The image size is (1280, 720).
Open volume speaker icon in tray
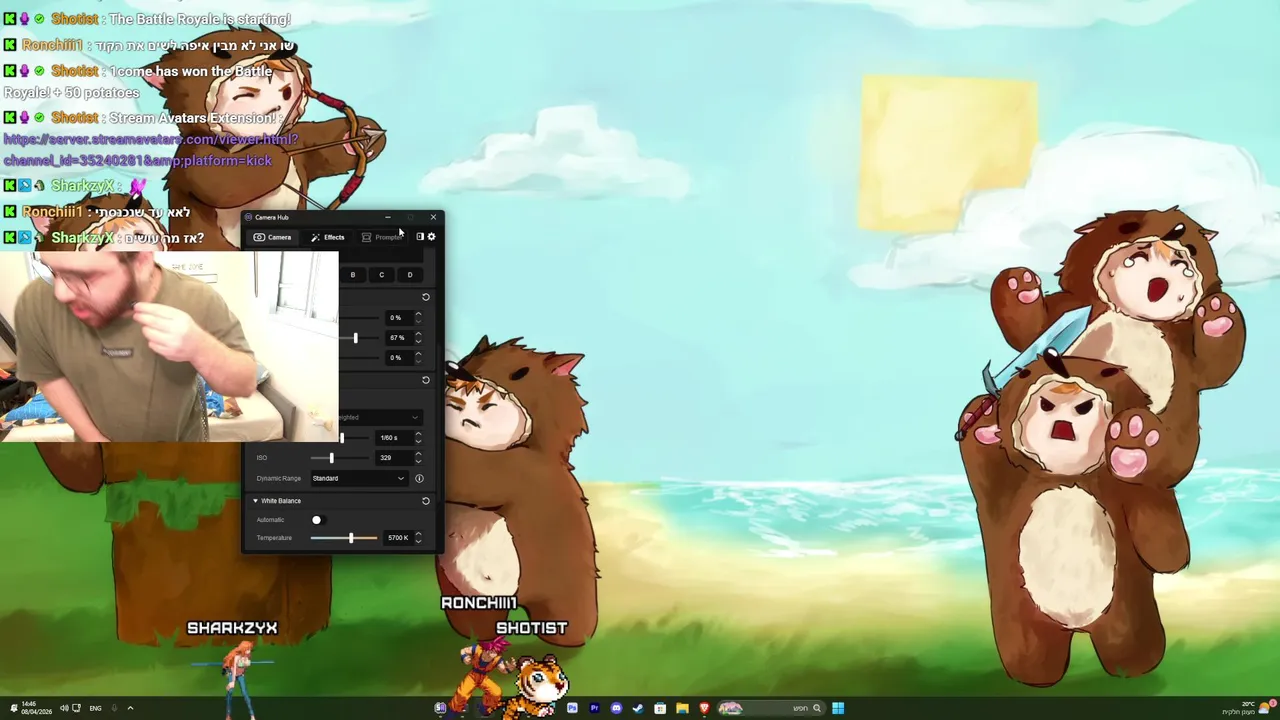[x=64, y=708]
